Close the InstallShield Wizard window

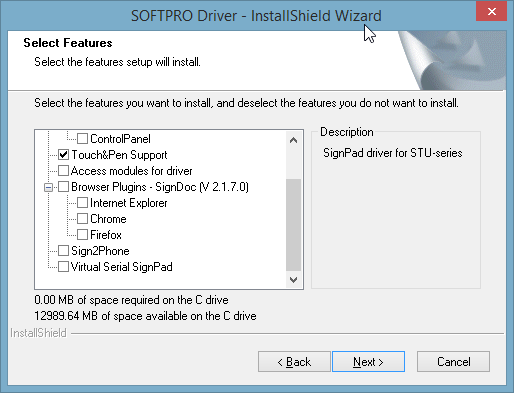491,12
